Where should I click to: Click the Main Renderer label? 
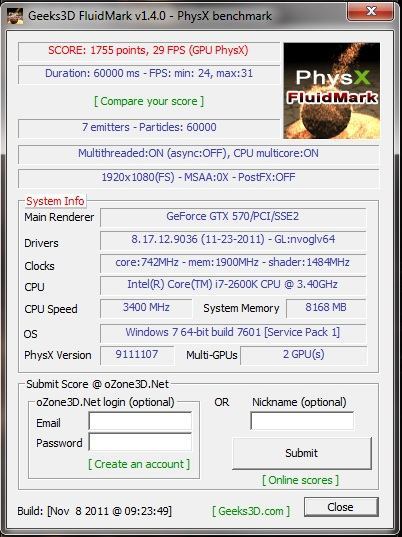point(59,217)
